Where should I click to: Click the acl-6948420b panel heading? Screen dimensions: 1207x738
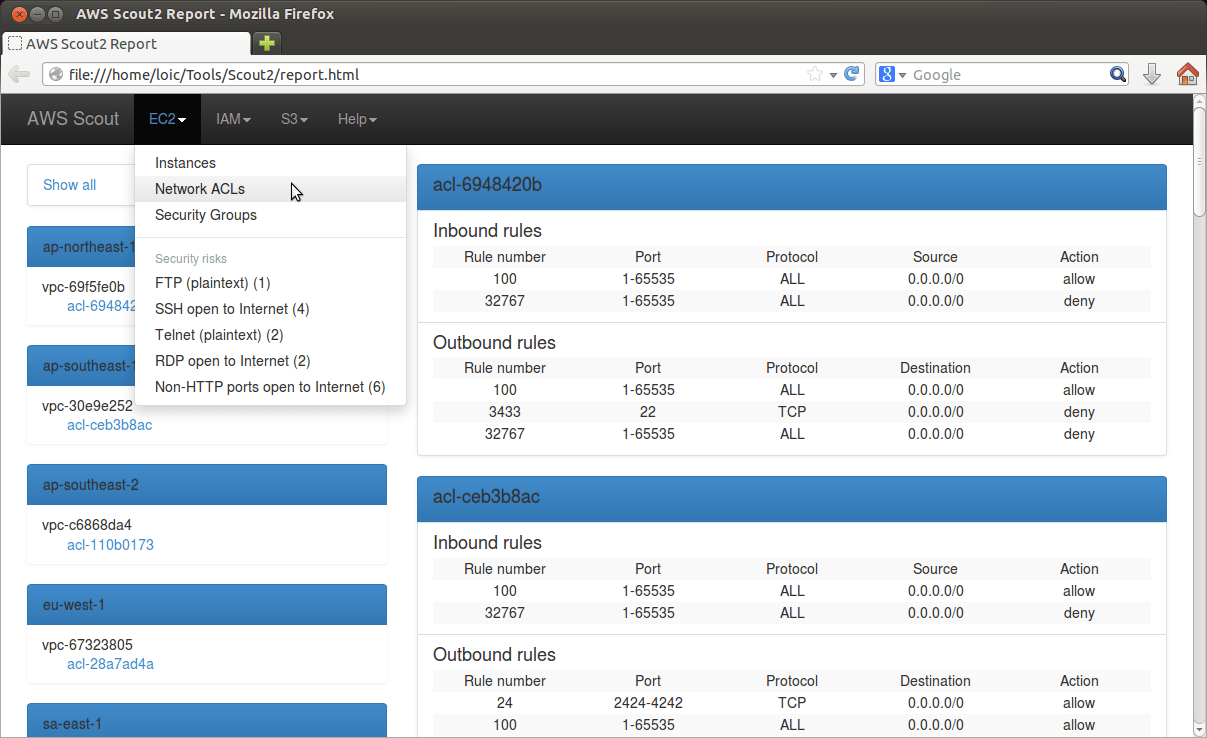(x=792, y=186)
